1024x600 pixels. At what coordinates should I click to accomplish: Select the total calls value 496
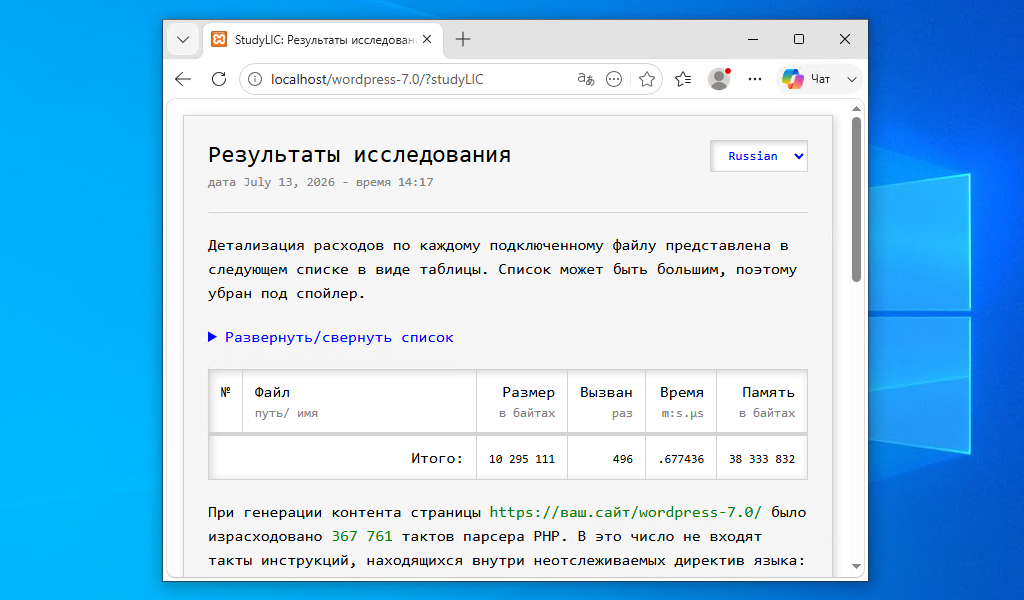tap(622, 459)
